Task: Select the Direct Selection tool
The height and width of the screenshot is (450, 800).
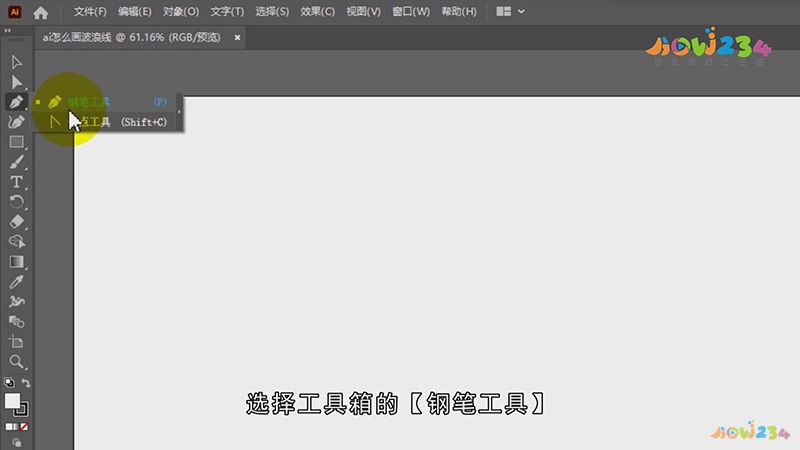Action: pos(16,82)
